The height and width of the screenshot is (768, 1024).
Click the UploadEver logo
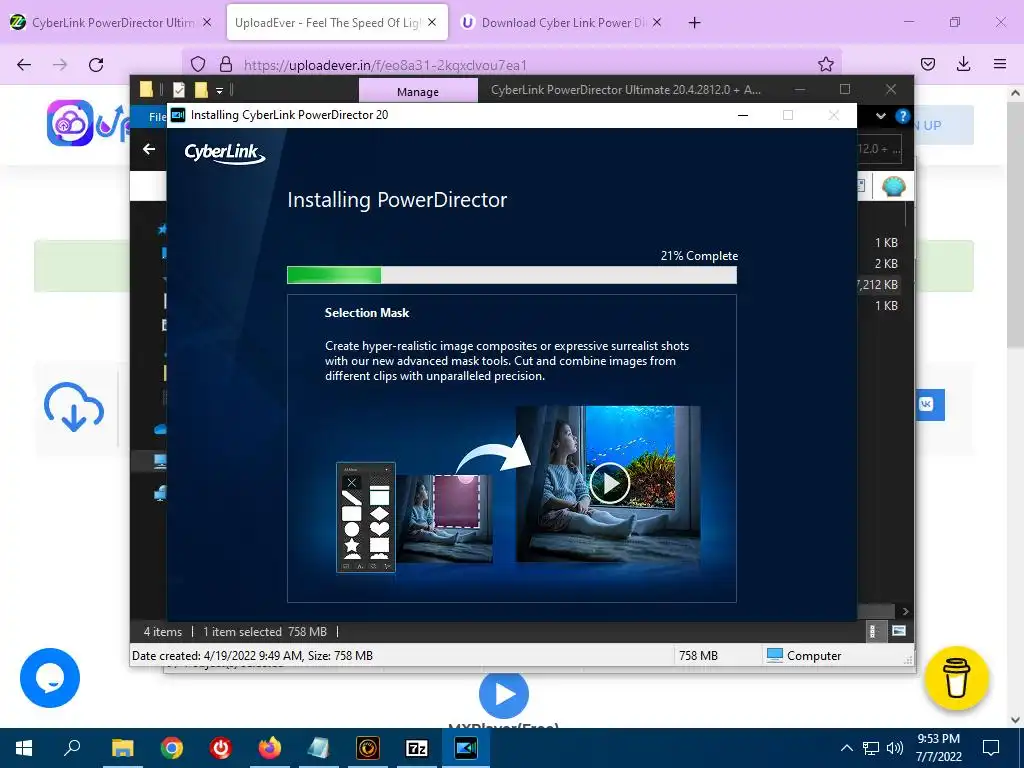[x=89, y=123]
